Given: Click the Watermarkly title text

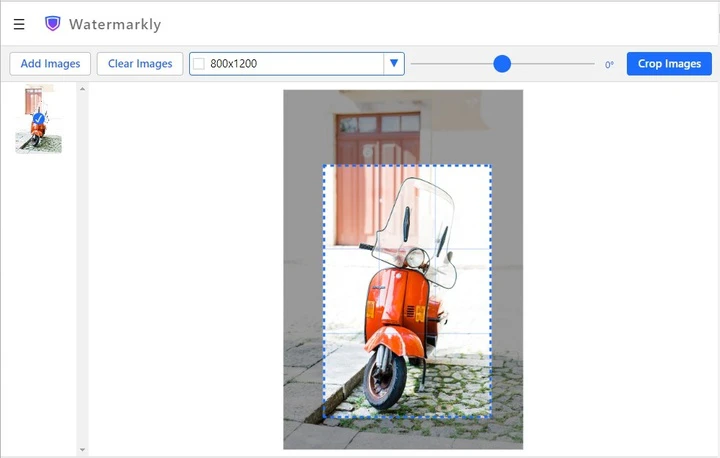Looking at the screenshot, I should pyautogui.click(x=115, y=24).
